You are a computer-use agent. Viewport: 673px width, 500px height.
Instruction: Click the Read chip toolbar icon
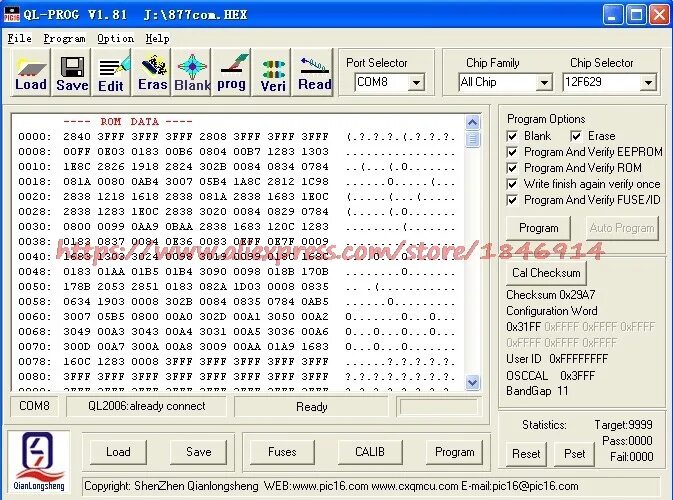[x=314, y=72]
